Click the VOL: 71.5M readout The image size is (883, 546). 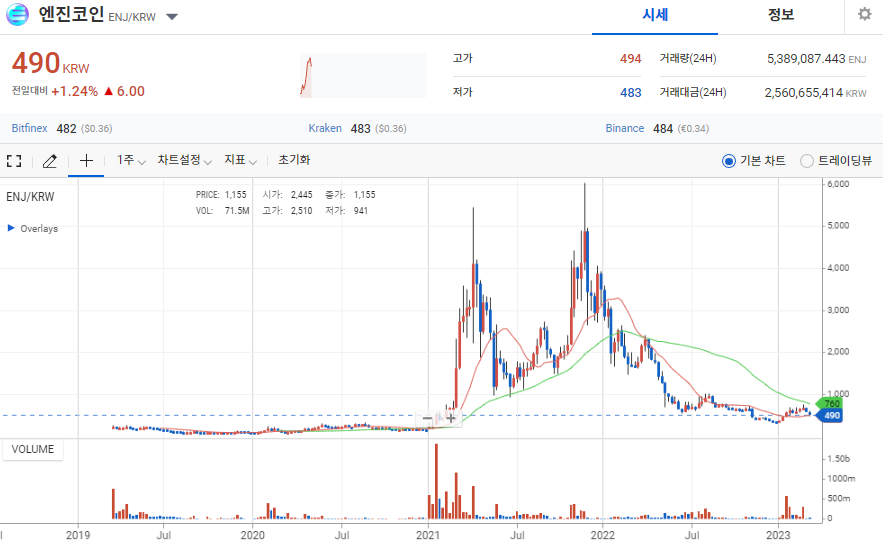222,211
